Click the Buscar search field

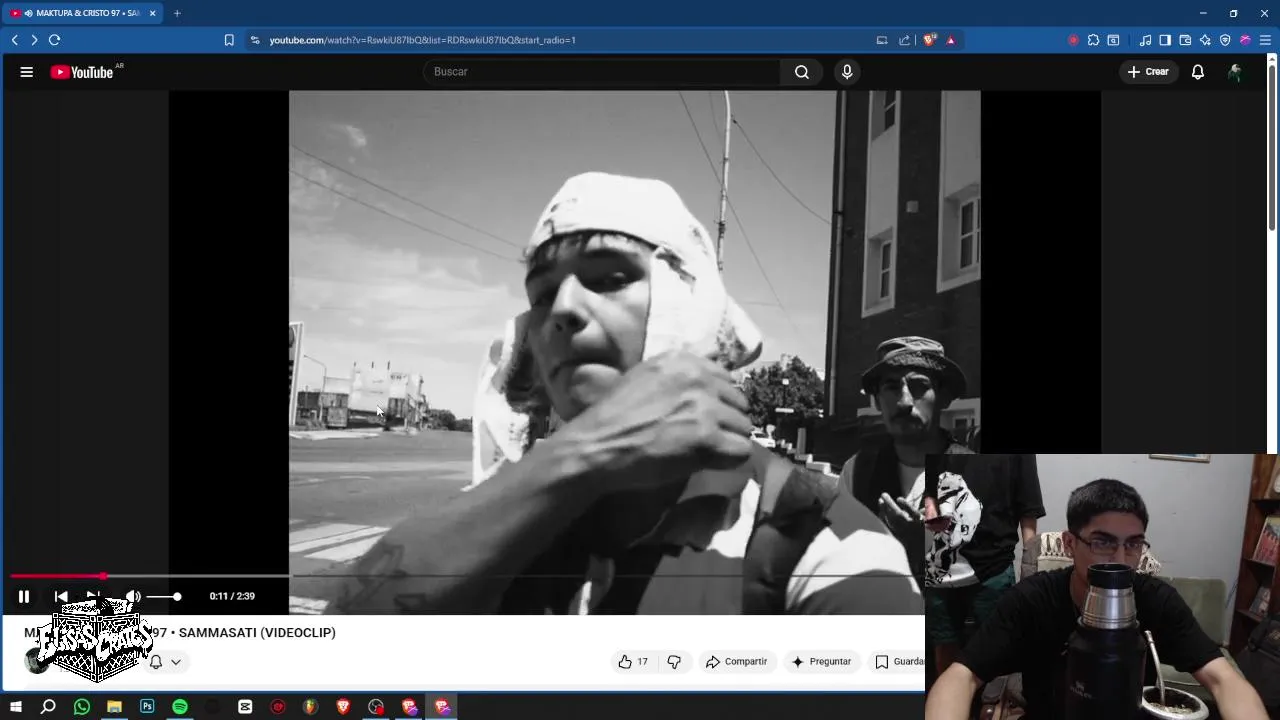click(x=601, y=72)
